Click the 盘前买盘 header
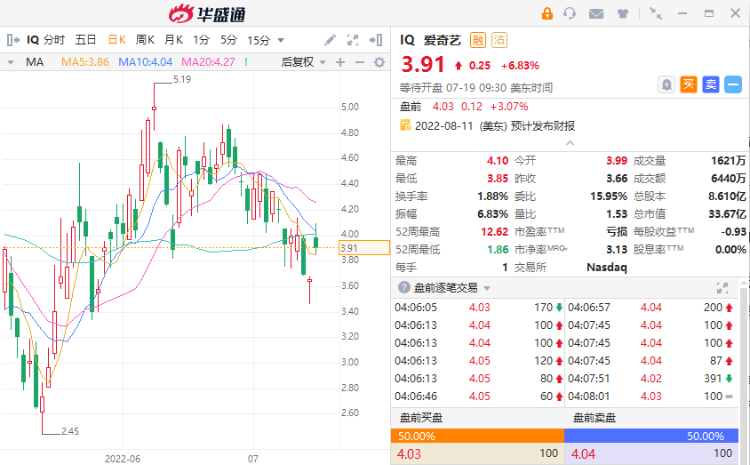The width and height of the screenshot is (750, 465). coord(421,418)
